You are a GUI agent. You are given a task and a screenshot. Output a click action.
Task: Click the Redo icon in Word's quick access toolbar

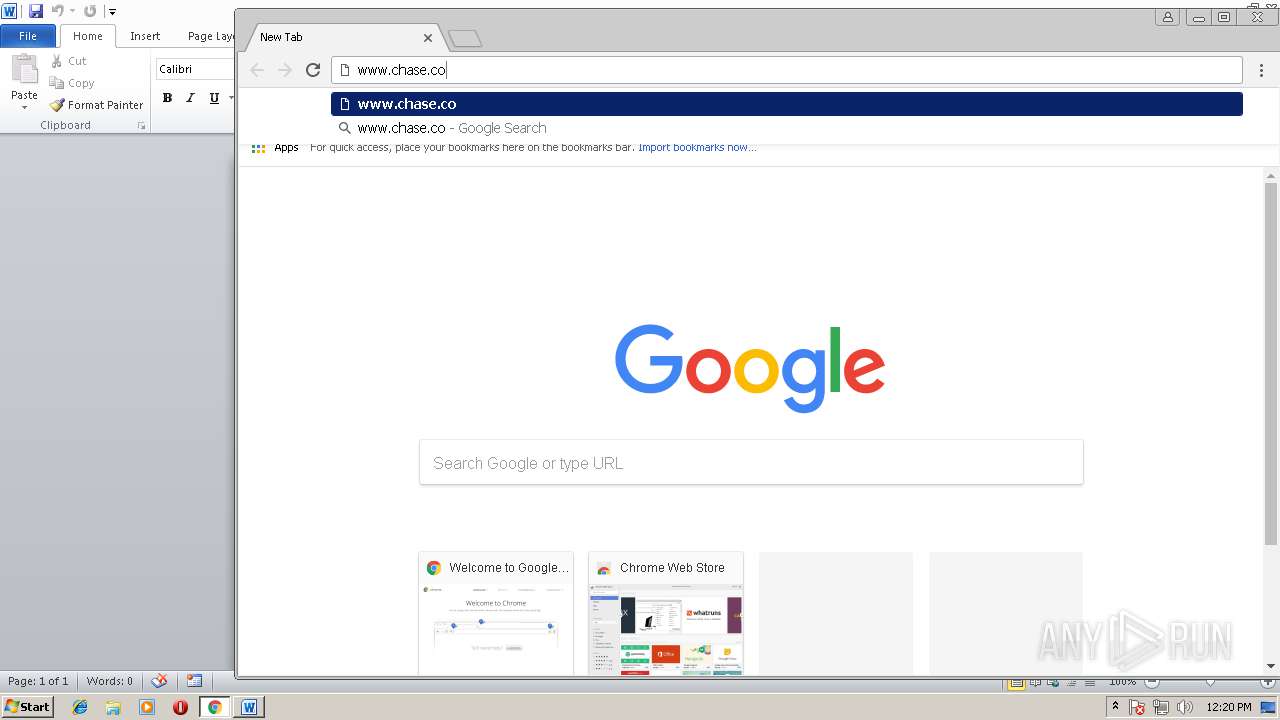90,11
